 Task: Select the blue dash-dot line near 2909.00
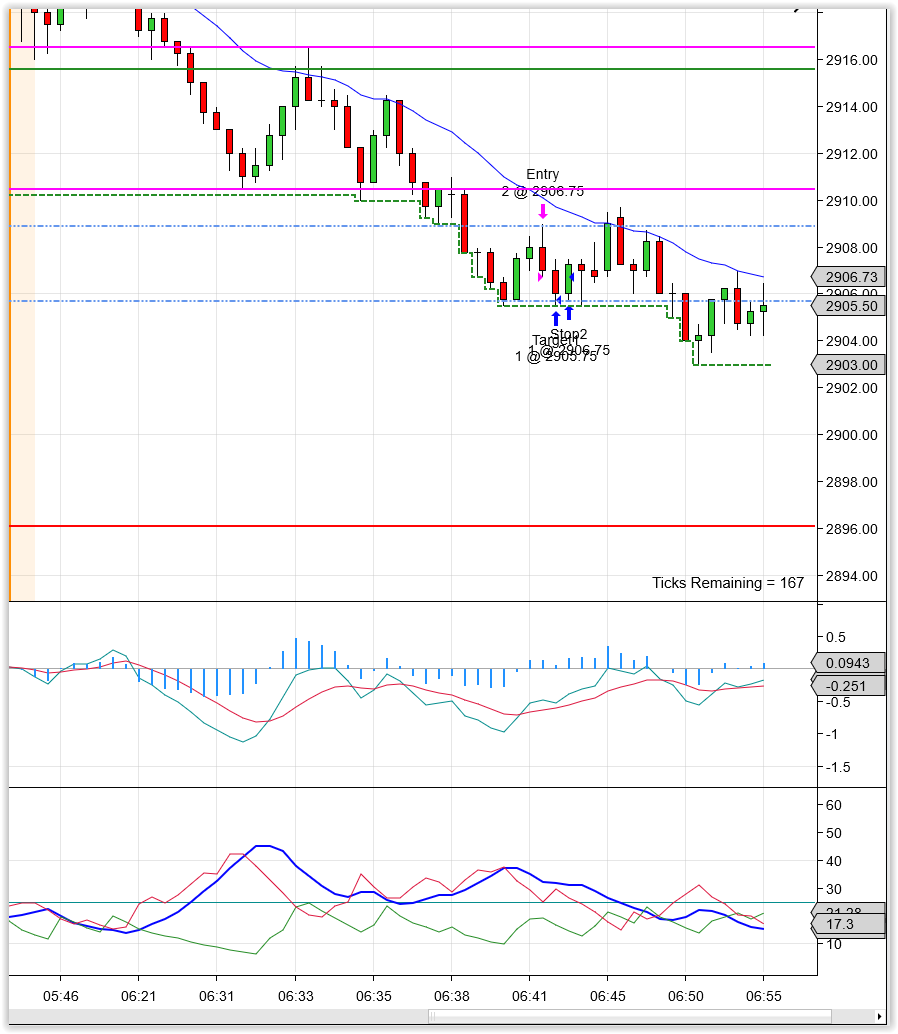[412, 226]
